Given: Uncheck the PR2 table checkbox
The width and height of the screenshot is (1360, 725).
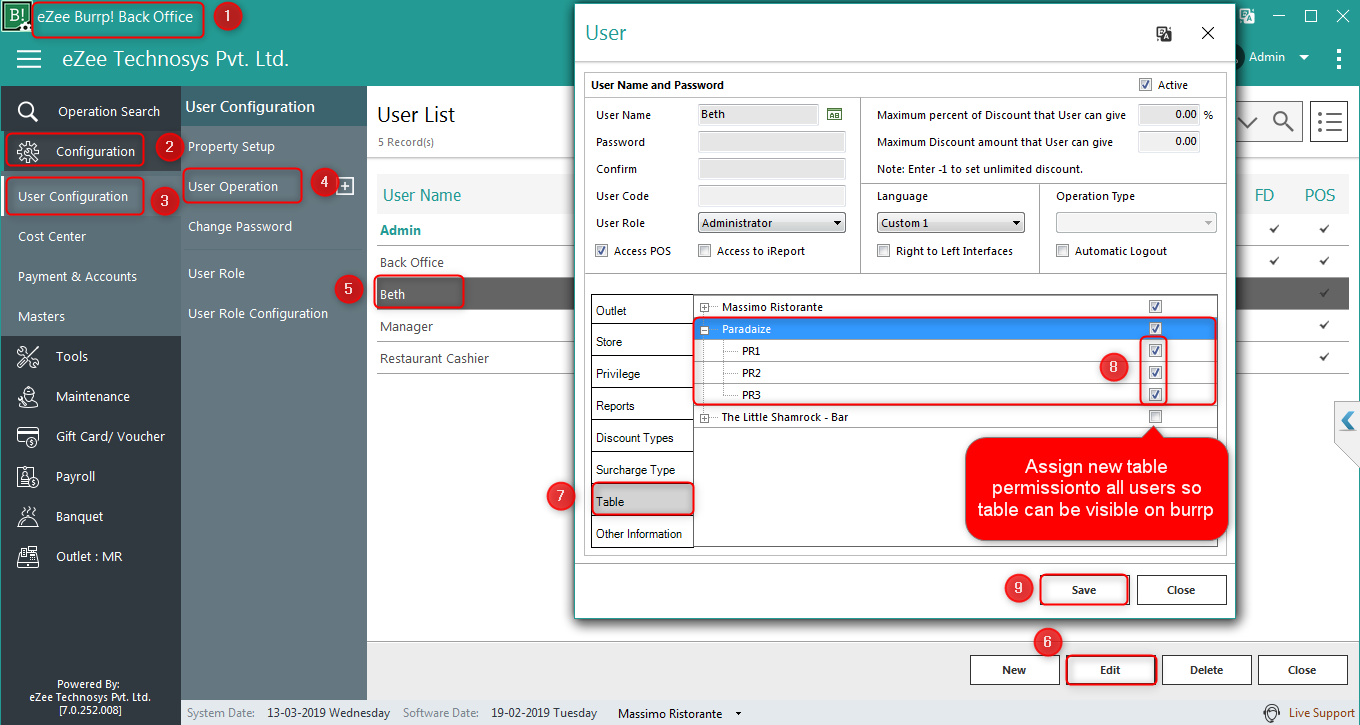Looking at the screenshot, I should [1155, 373].
